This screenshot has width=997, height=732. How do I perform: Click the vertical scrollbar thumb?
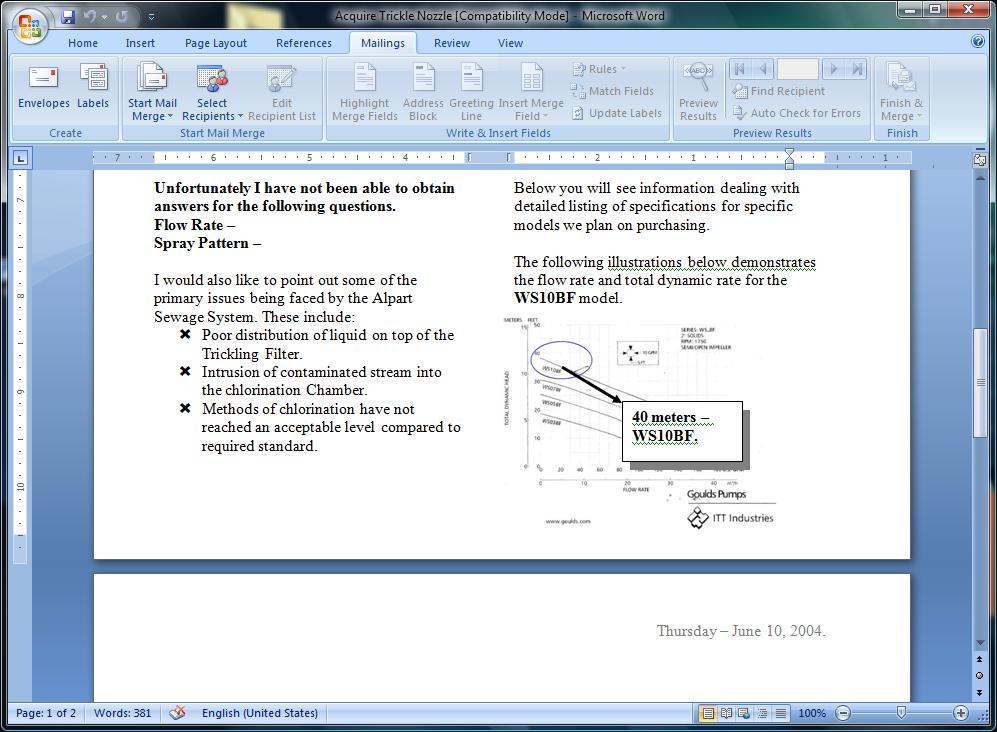pyautogui.click(x=980, y=382)
